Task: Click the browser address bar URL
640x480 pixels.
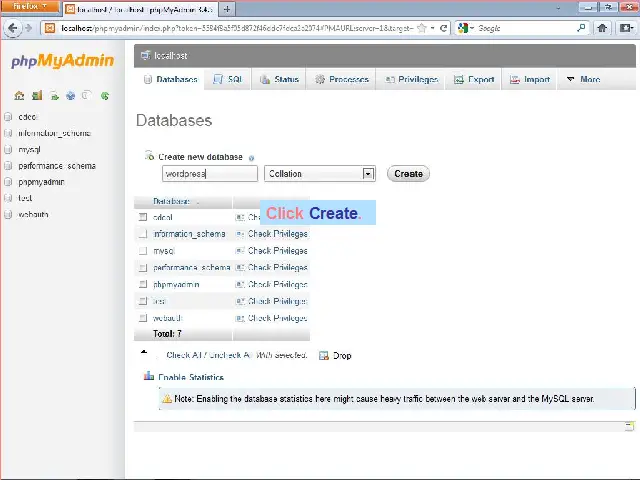Action: pos(237,28)
